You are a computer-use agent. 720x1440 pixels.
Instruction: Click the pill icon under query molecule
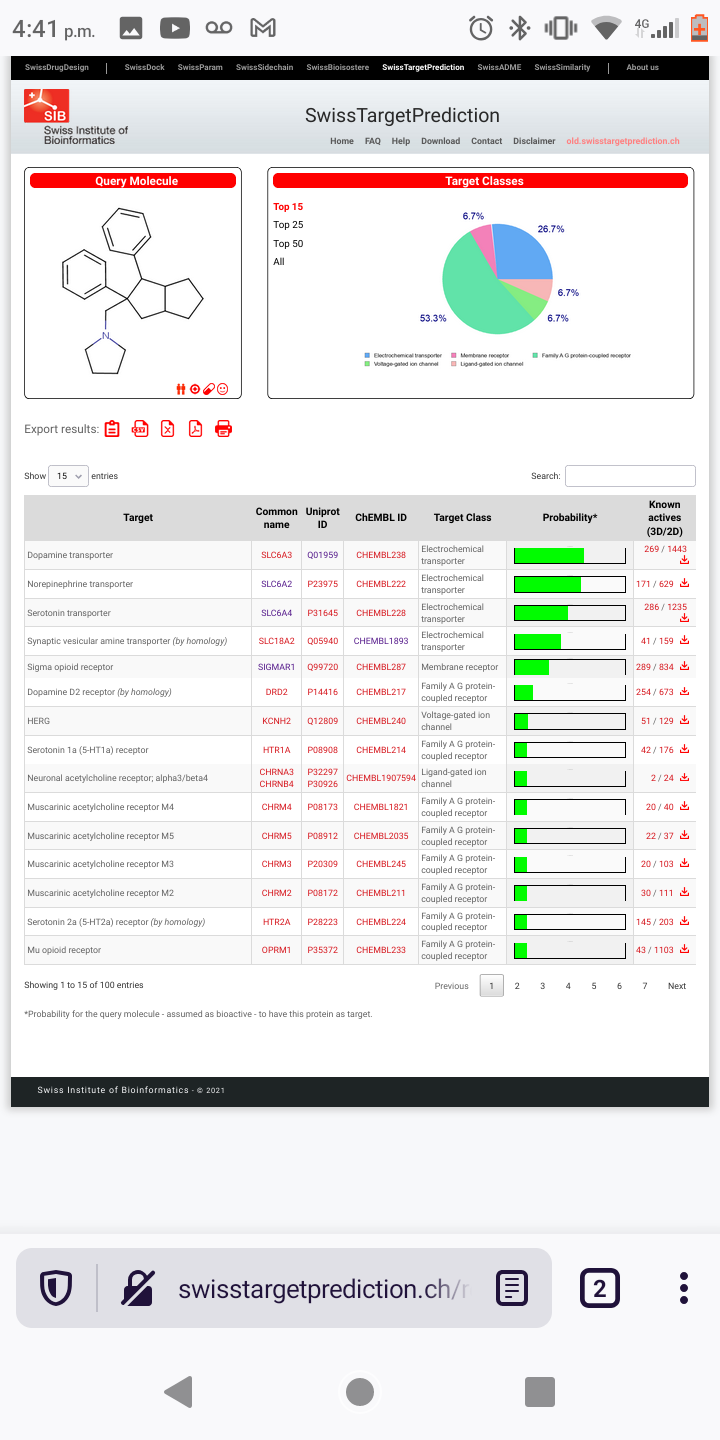[x=209, y=389]
